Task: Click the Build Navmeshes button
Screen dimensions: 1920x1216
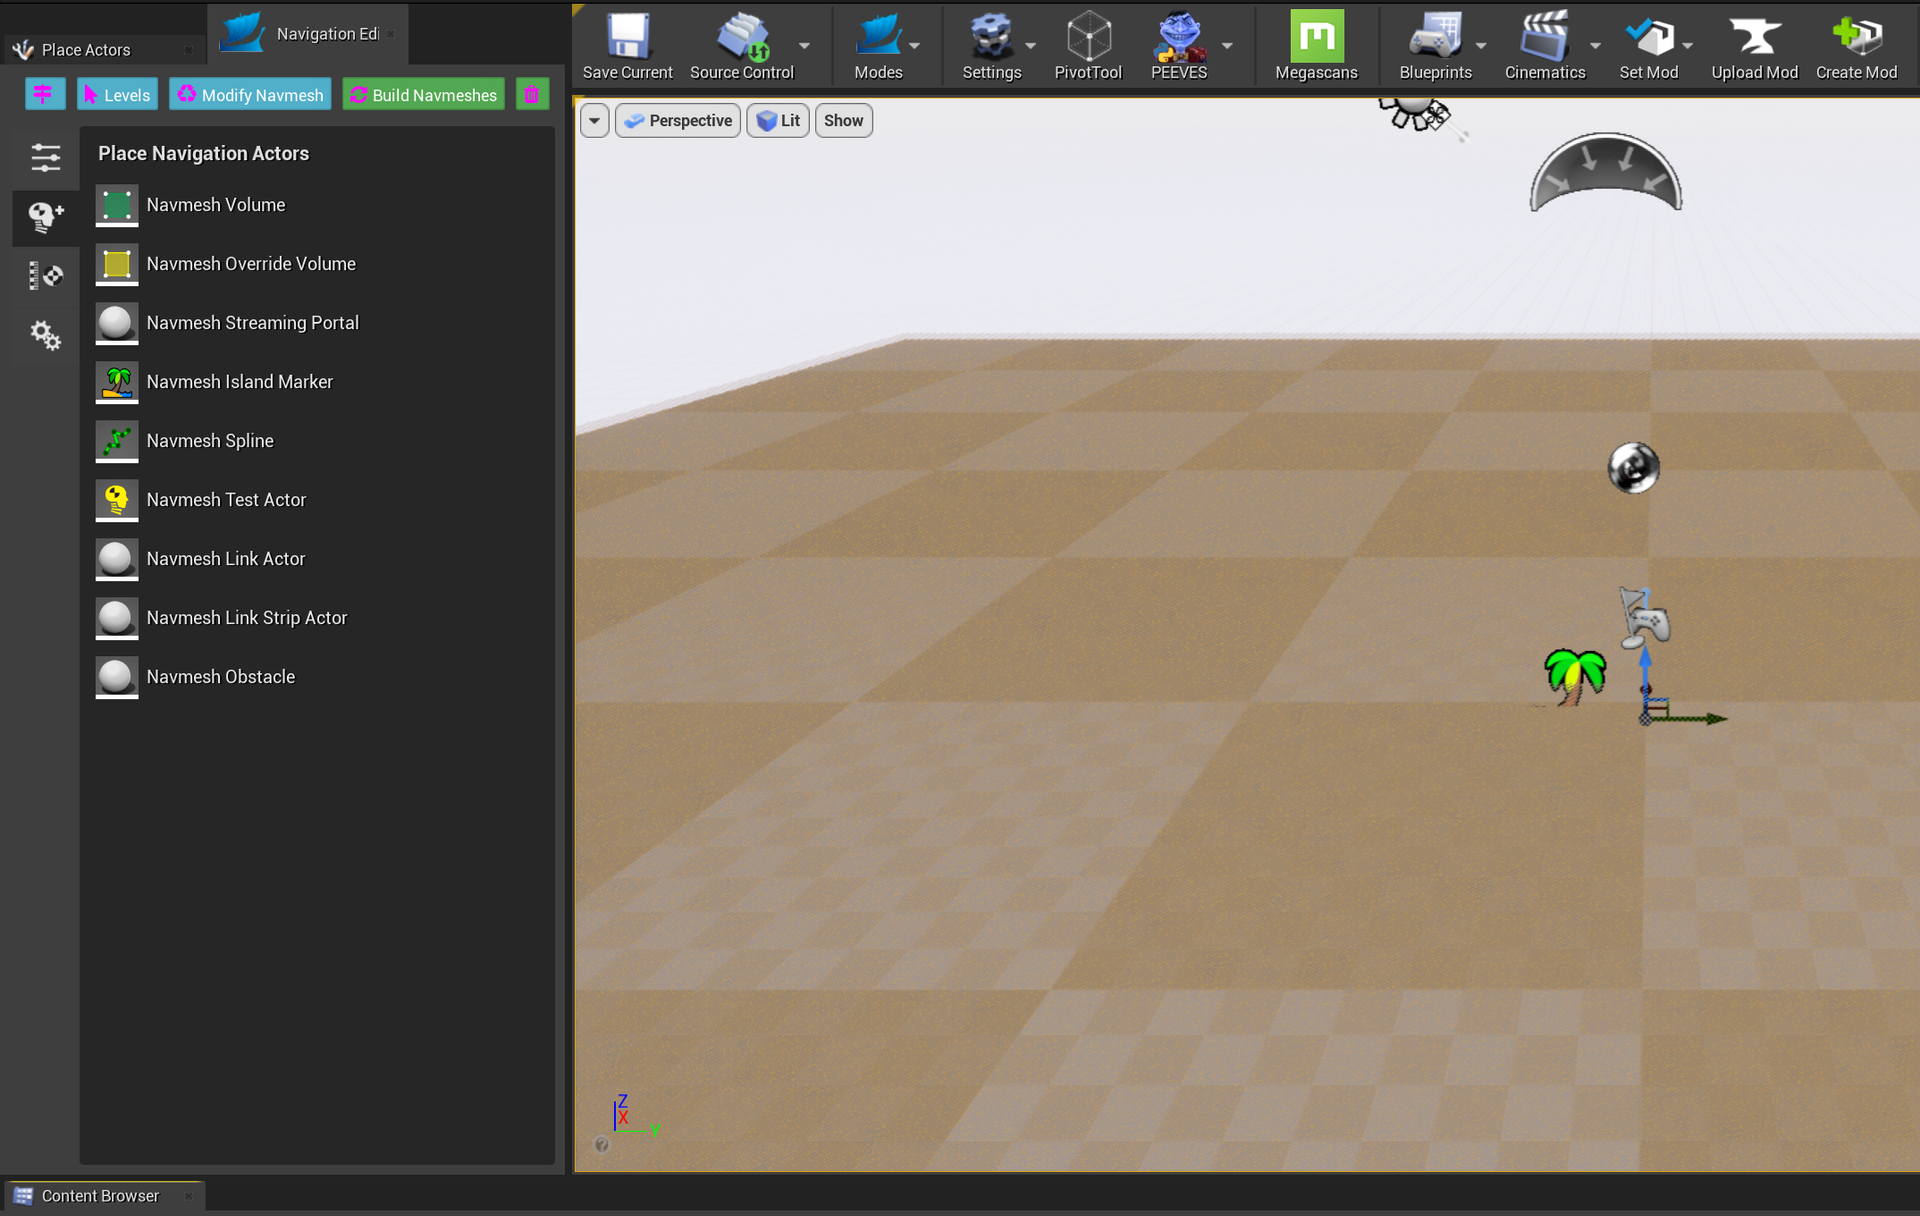Action: [x=423, y=95]
